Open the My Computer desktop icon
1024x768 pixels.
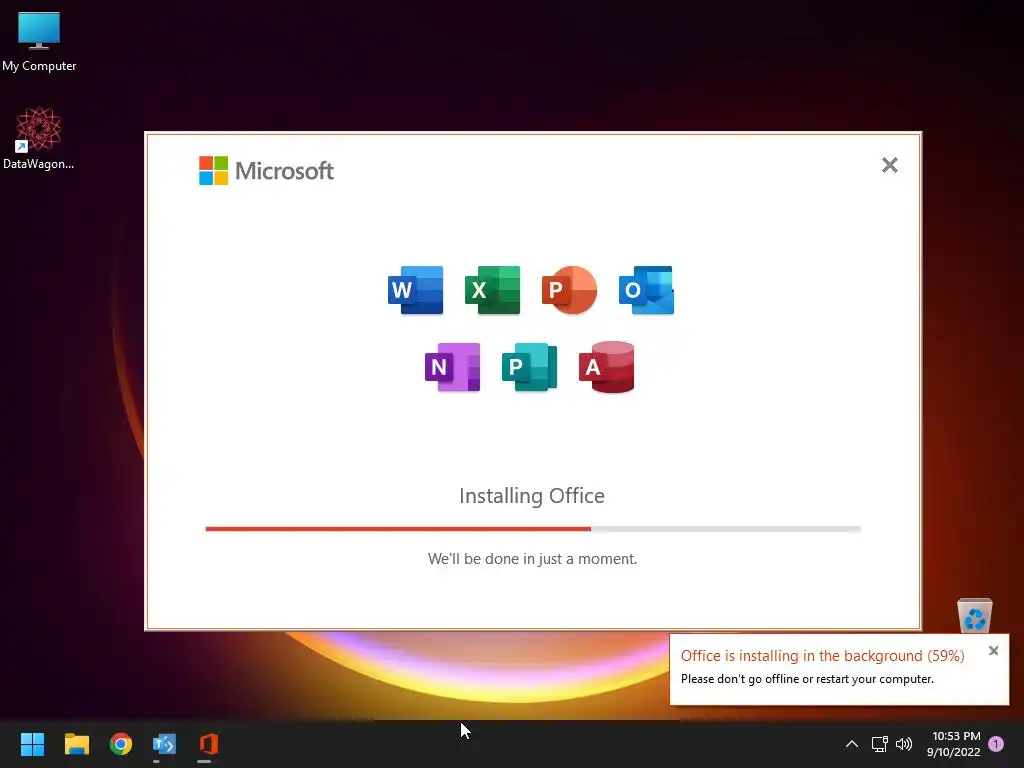click(x=39, y=41)
